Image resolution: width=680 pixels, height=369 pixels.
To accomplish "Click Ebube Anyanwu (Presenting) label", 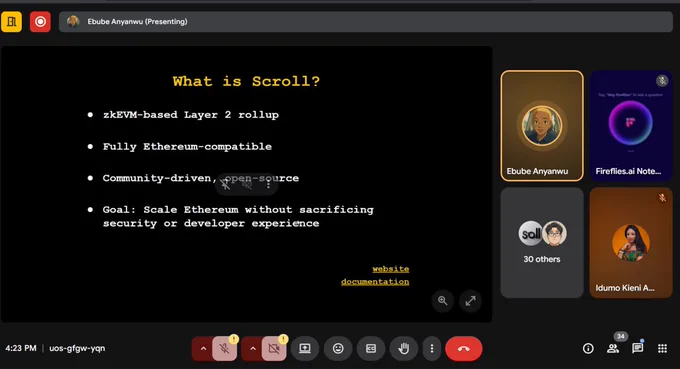I will (x=137, y=22).
